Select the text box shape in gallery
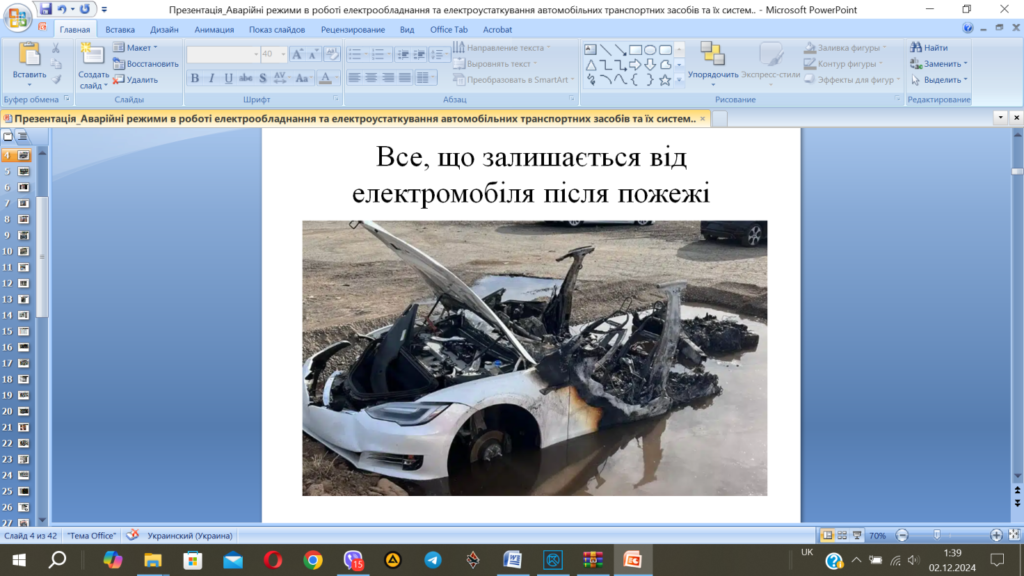This screenshot has width=1024, height=576. click(590, 50)
